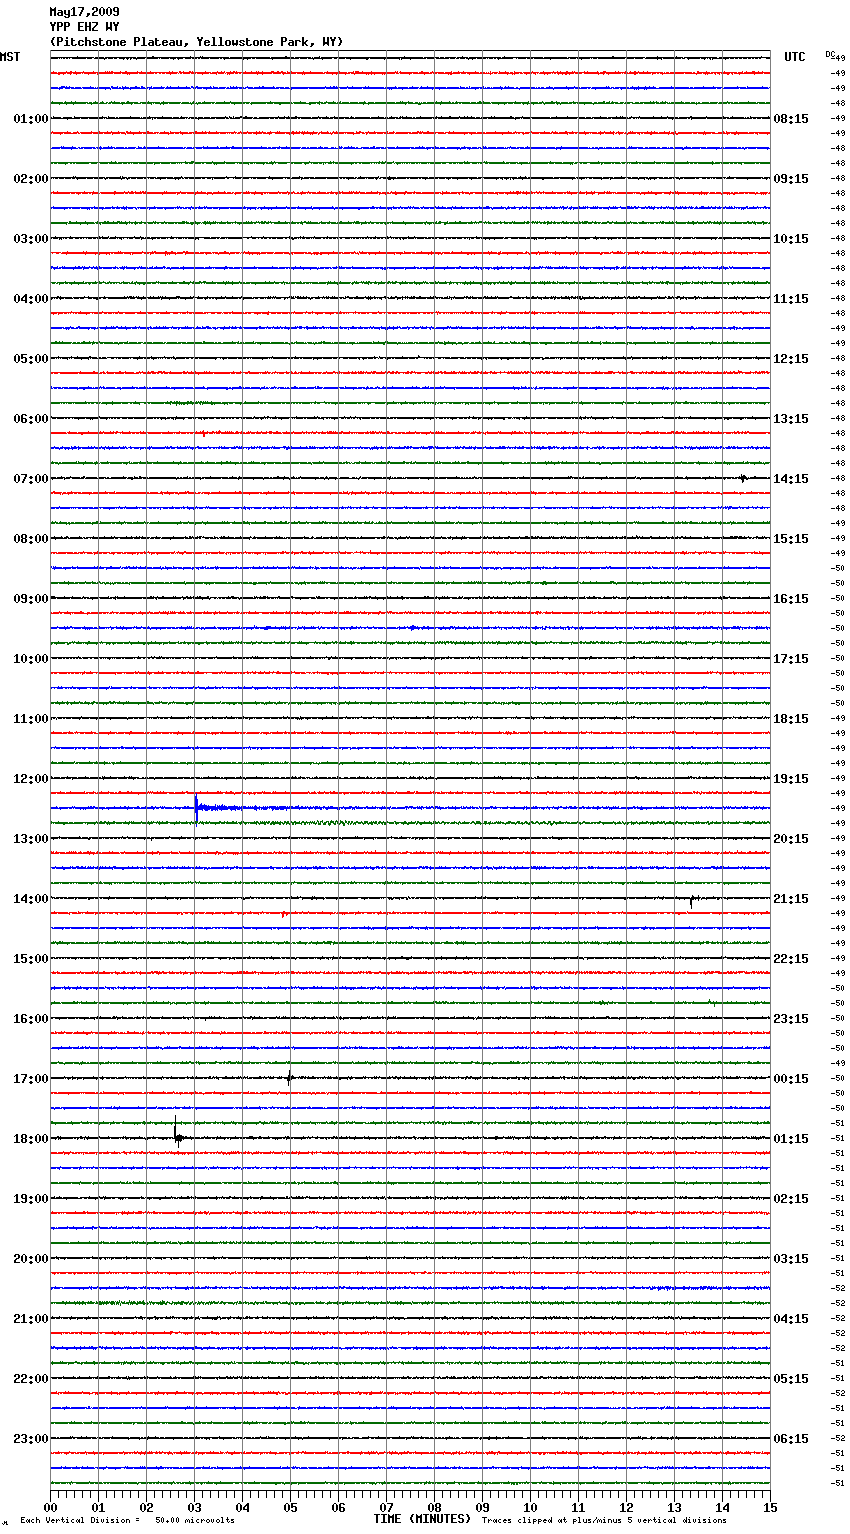Screen dimensions: 850x1534
Task: Click the 22:15 UTC time label
Action: (x=791, y=959)
